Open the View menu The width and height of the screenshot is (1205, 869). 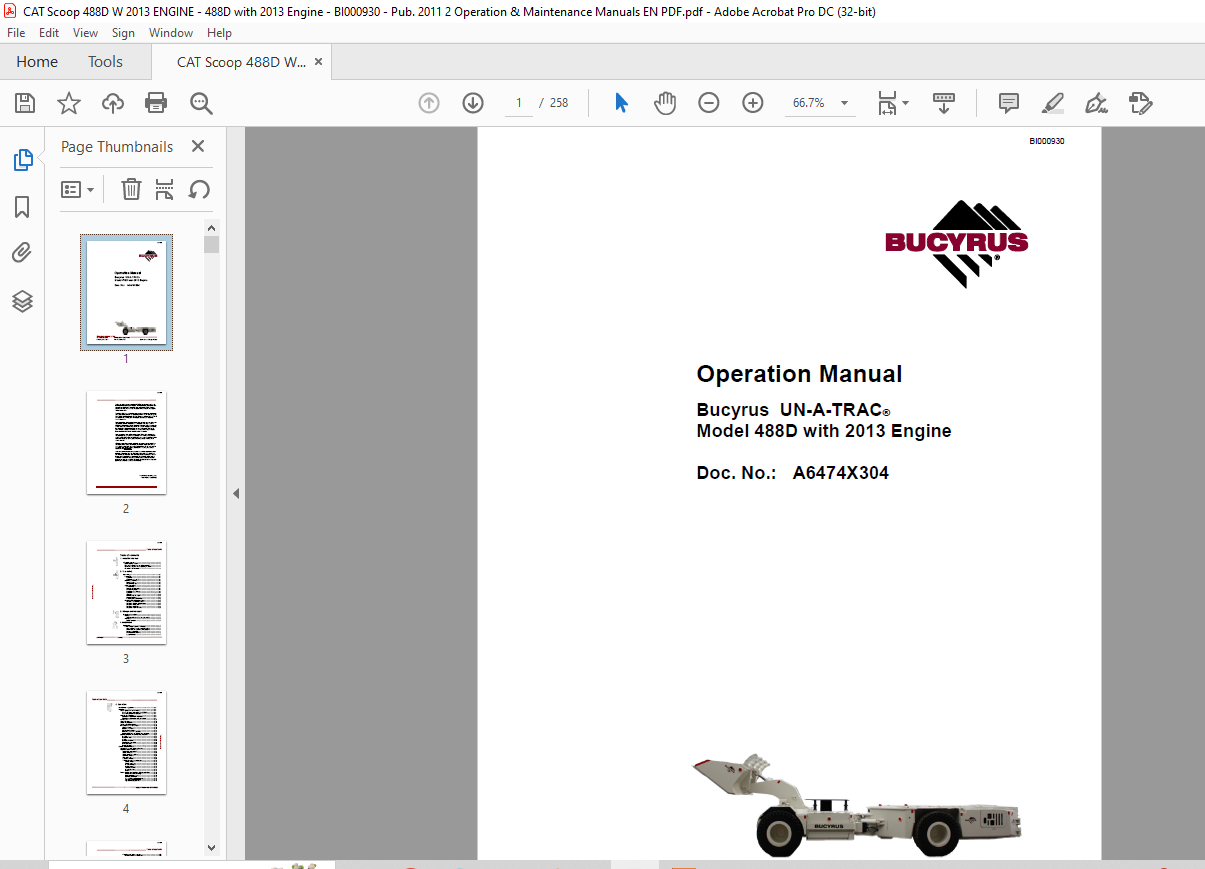pos(86,33)
